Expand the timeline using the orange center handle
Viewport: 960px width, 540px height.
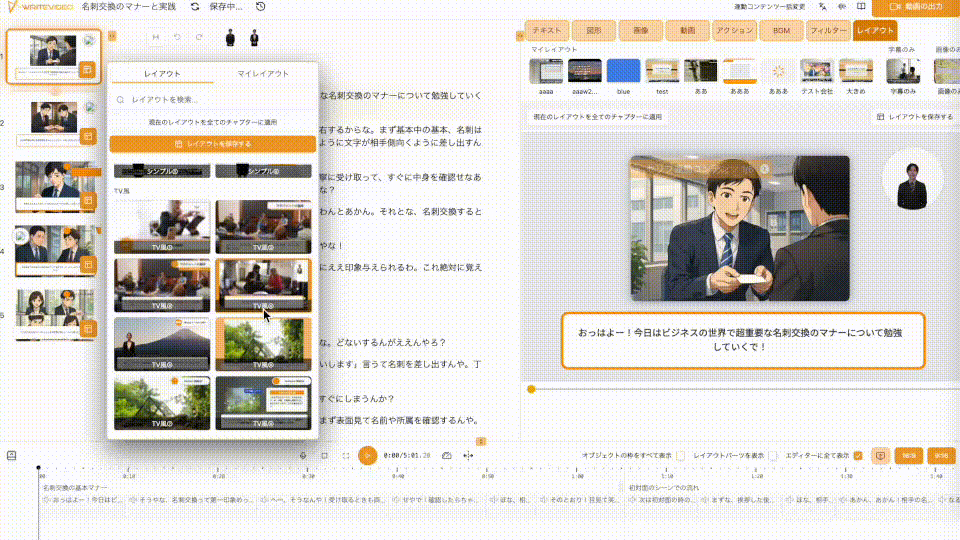[480, 440]
